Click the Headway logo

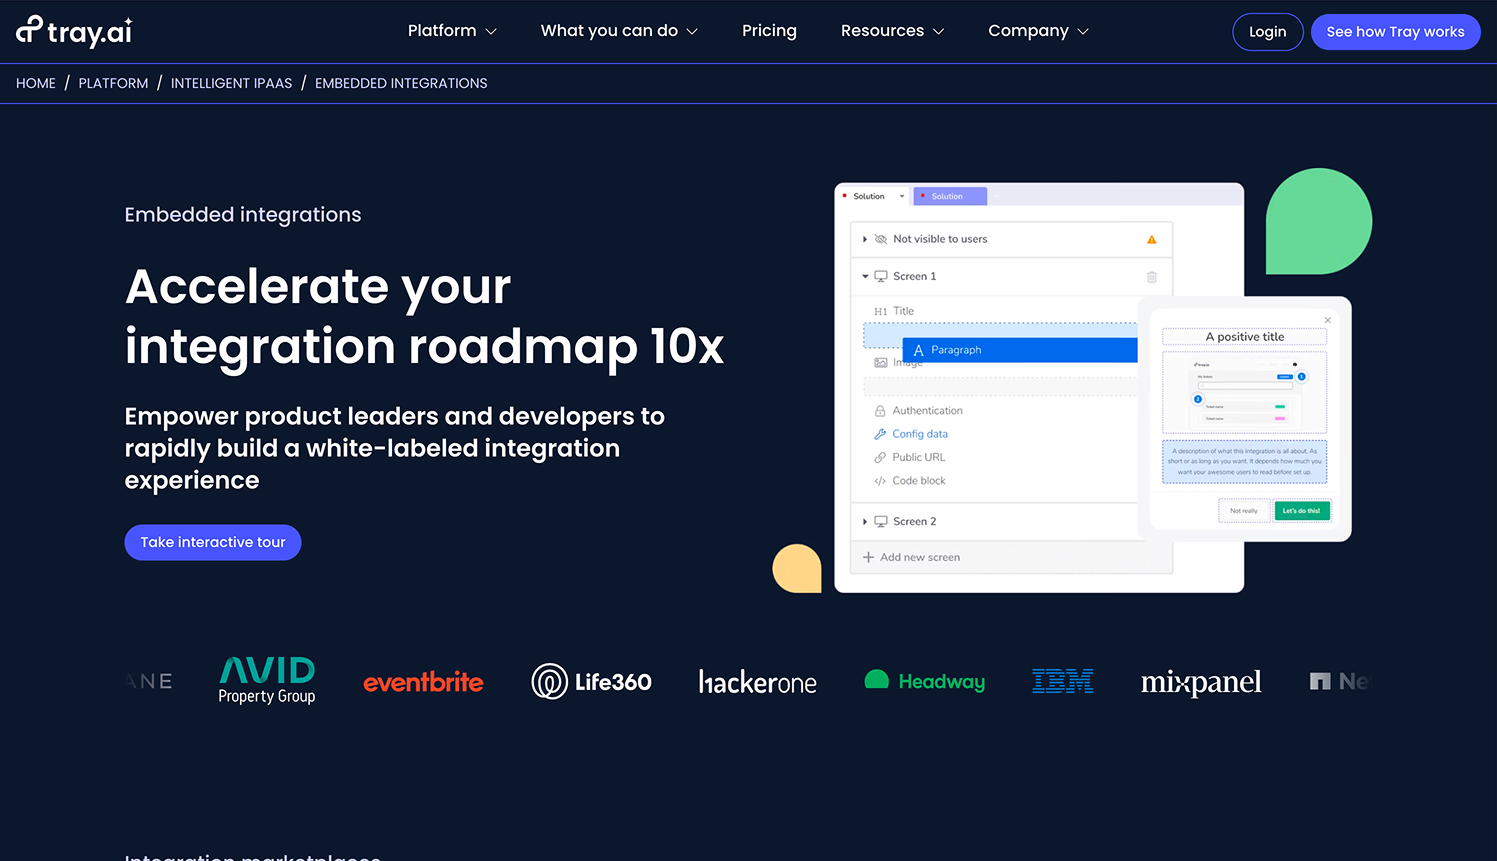925,681
